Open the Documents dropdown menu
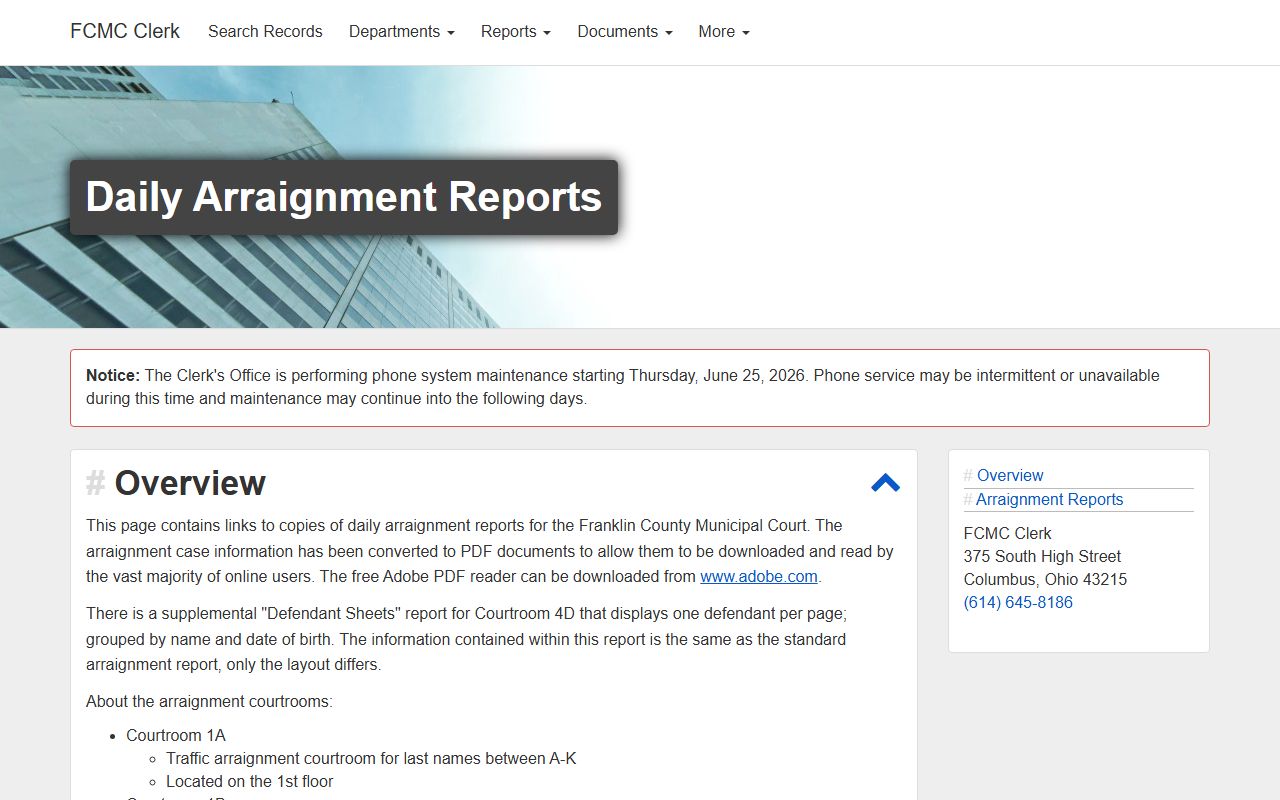This screenshot has height=800, width=1280. 624,31
